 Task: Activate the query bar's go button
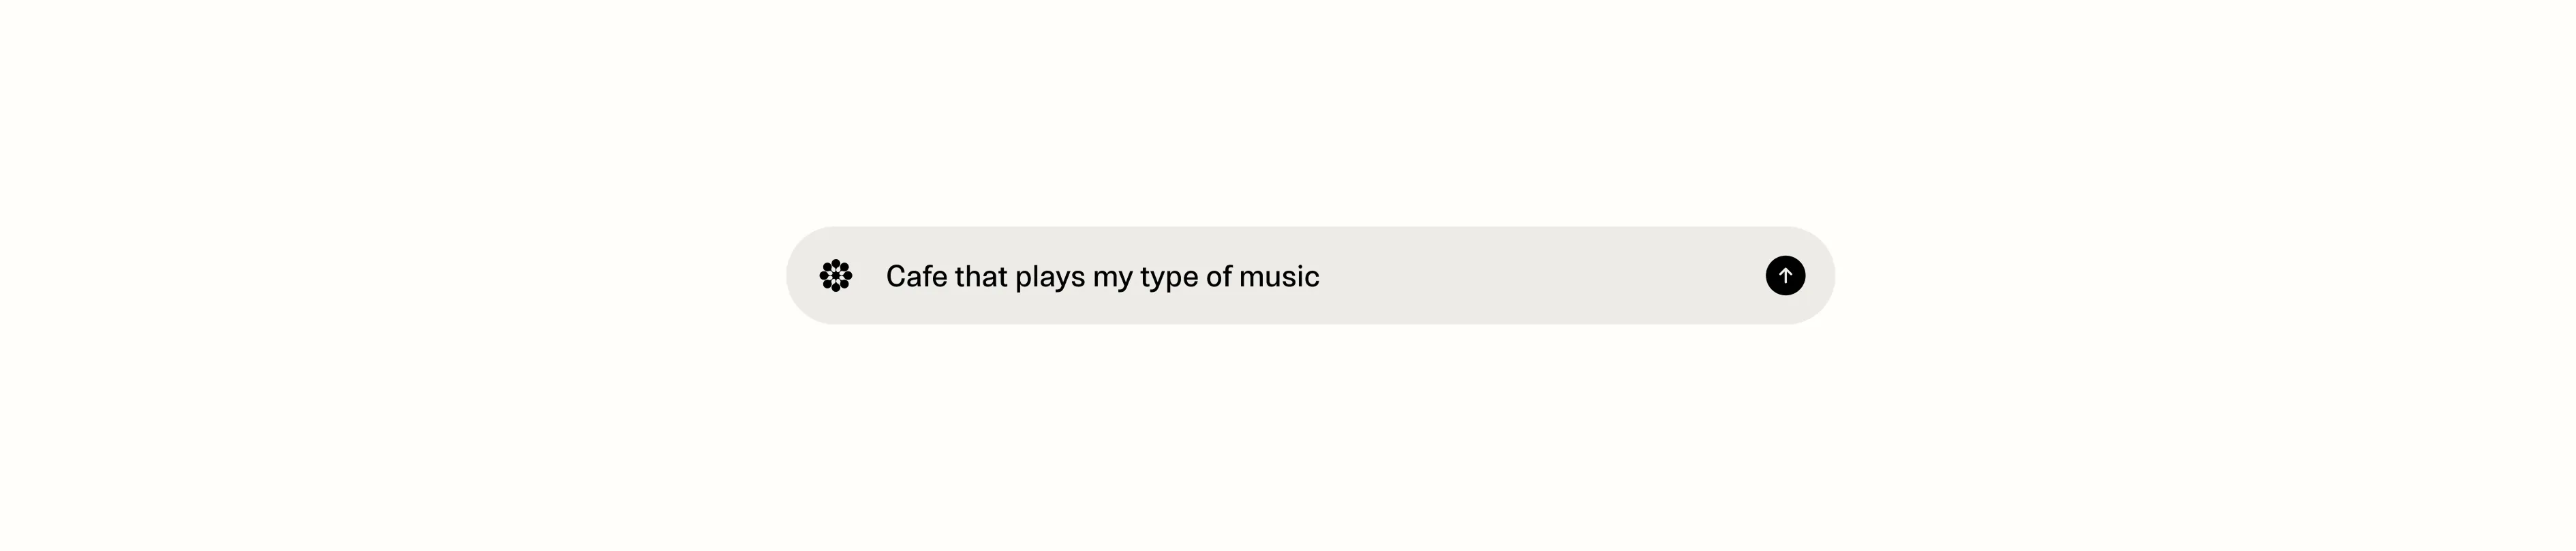(x=1784, y=275)
